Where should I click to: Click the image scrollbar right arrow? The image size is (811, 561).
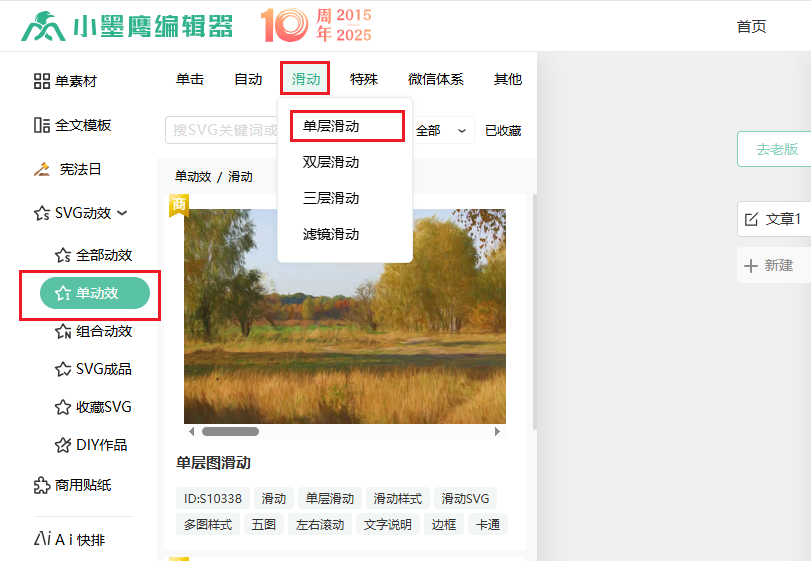pyautogui.click(x=497, y=431)
